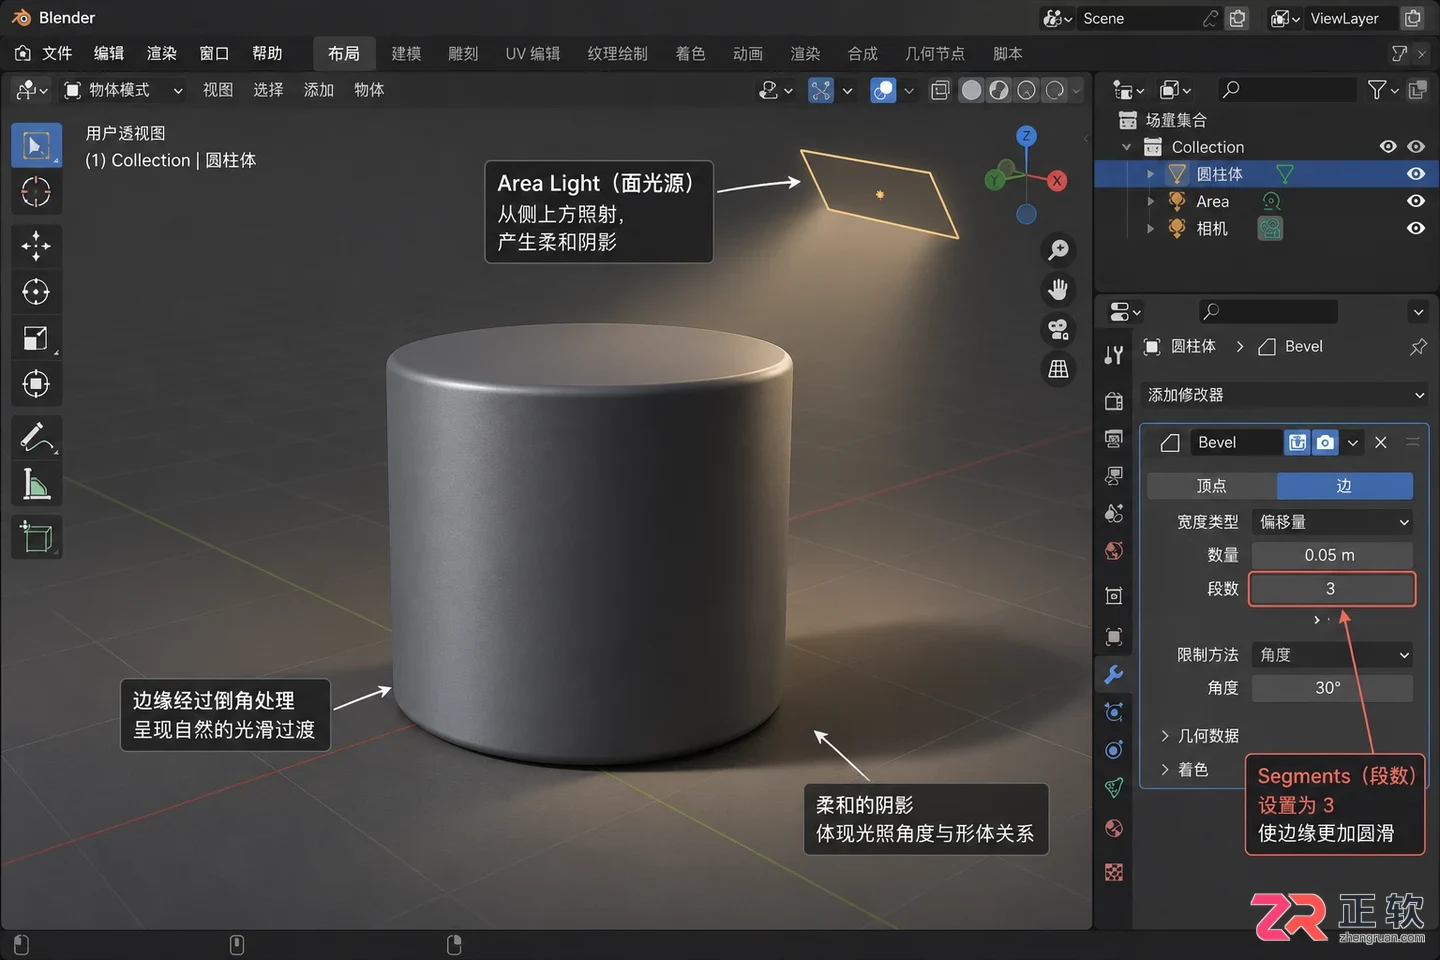Viewport: 1440px width, 960px height.
Task: Toggle visibility of Area light in outliner
Action: click(x=1416, y=201)
